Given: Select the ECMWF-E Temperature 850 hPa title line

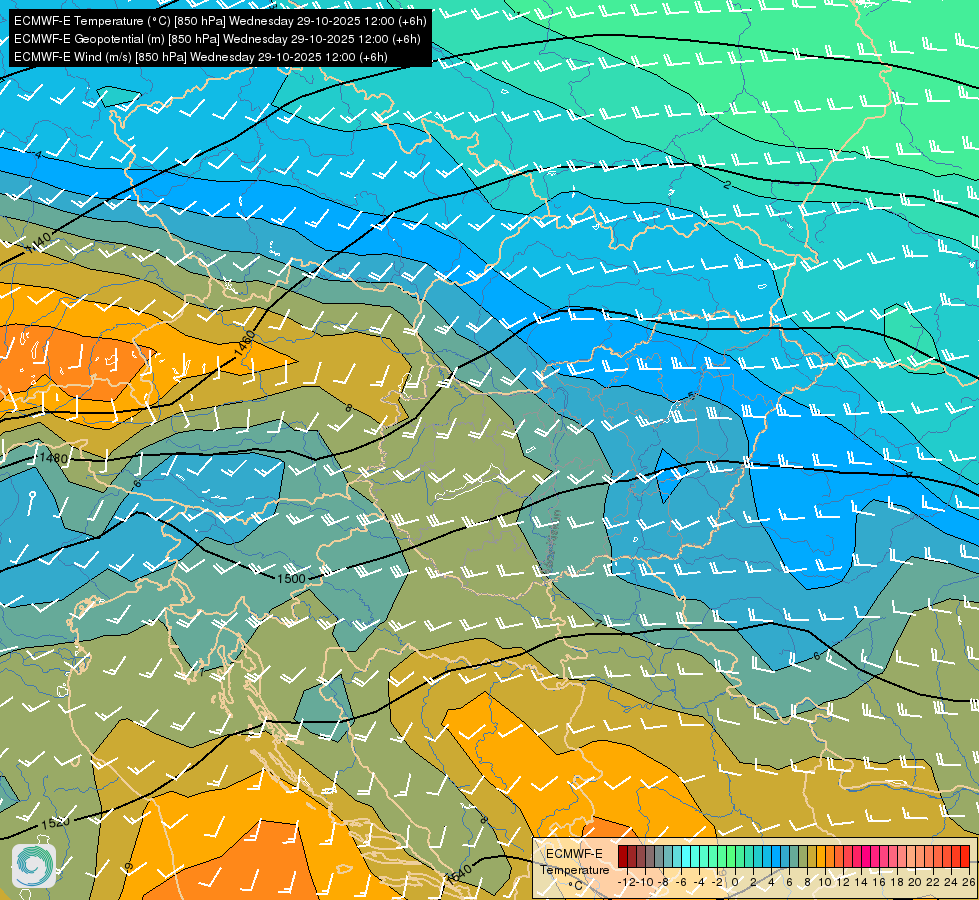Looking at the screenshot, I should [220, 21].
